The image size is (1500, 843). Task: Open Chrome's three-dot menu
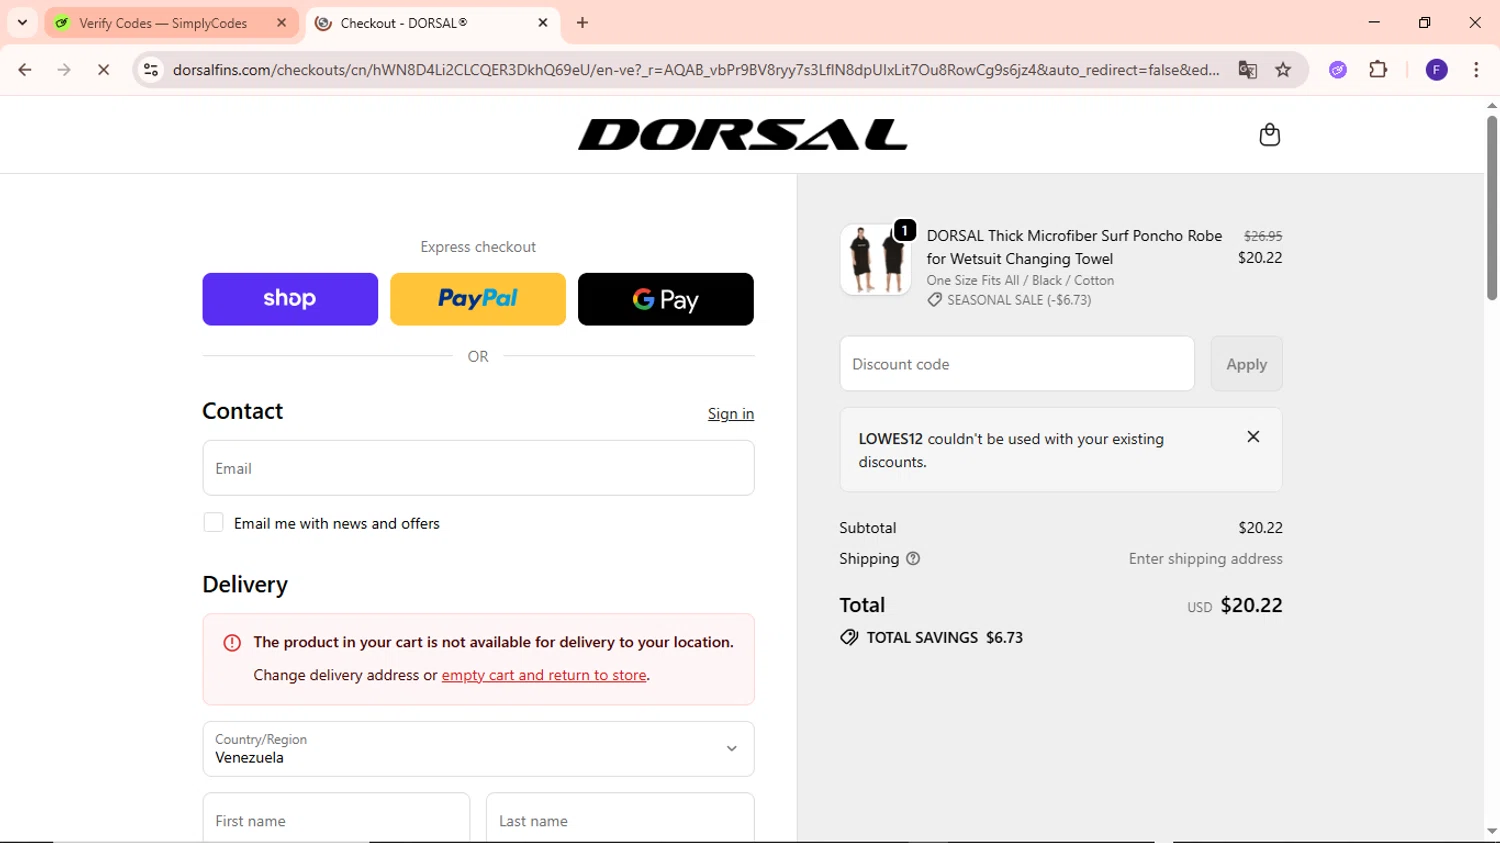click(x=1476, y=70)
